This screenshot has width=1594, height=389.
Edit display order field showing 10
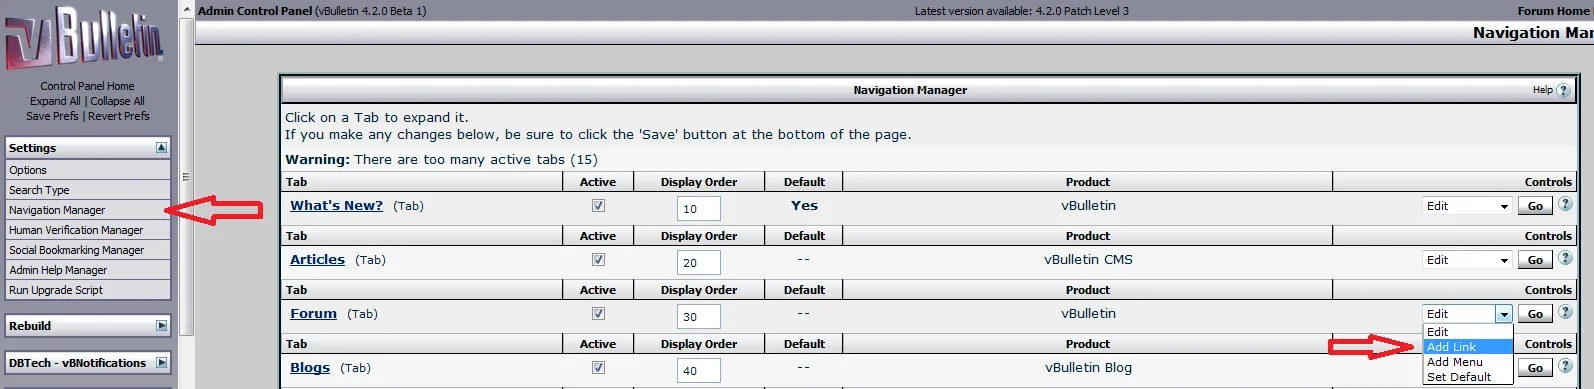[698, 208]
